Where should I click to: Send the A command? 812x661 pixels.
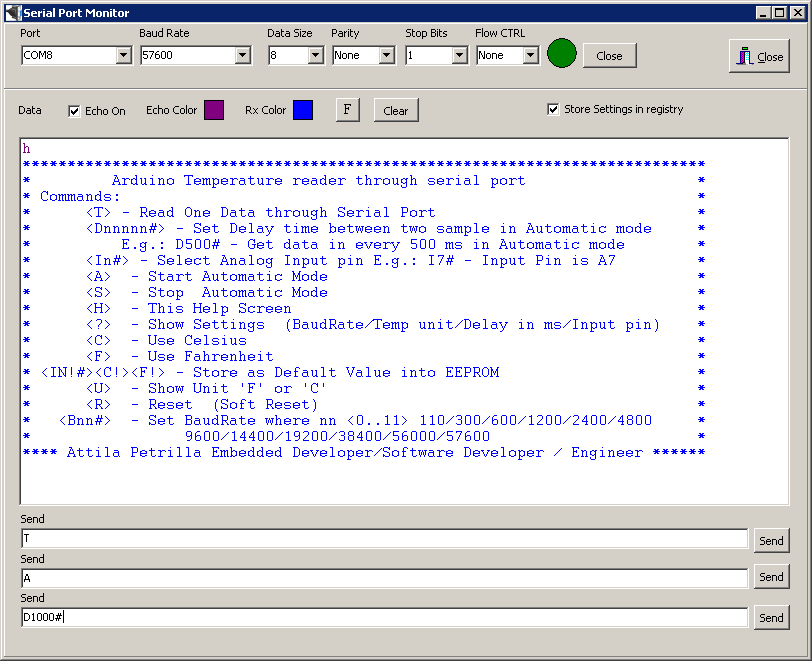click(x=771, y=577)
